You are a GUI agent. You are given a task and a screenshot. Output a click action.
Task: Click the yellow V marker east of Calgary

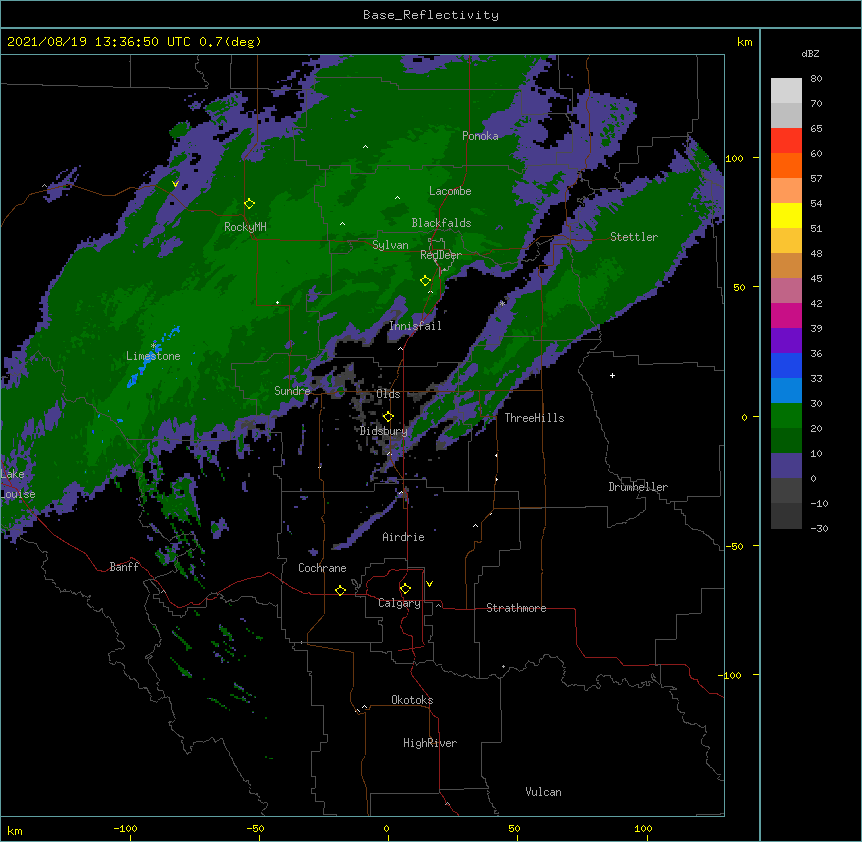429,584
